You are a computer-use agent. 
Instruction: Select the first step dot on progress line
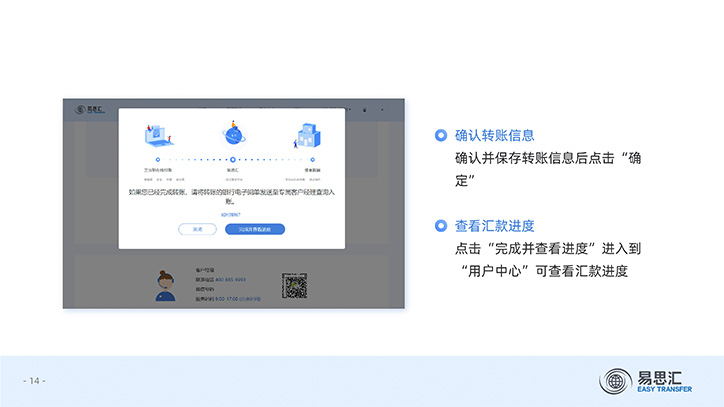tap(157, 158)
